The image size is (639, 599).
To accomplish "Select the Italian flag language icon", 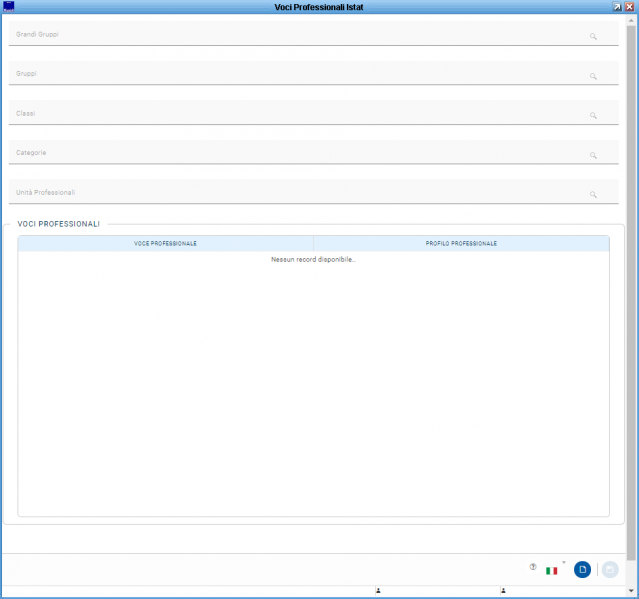I will point(552,571).
